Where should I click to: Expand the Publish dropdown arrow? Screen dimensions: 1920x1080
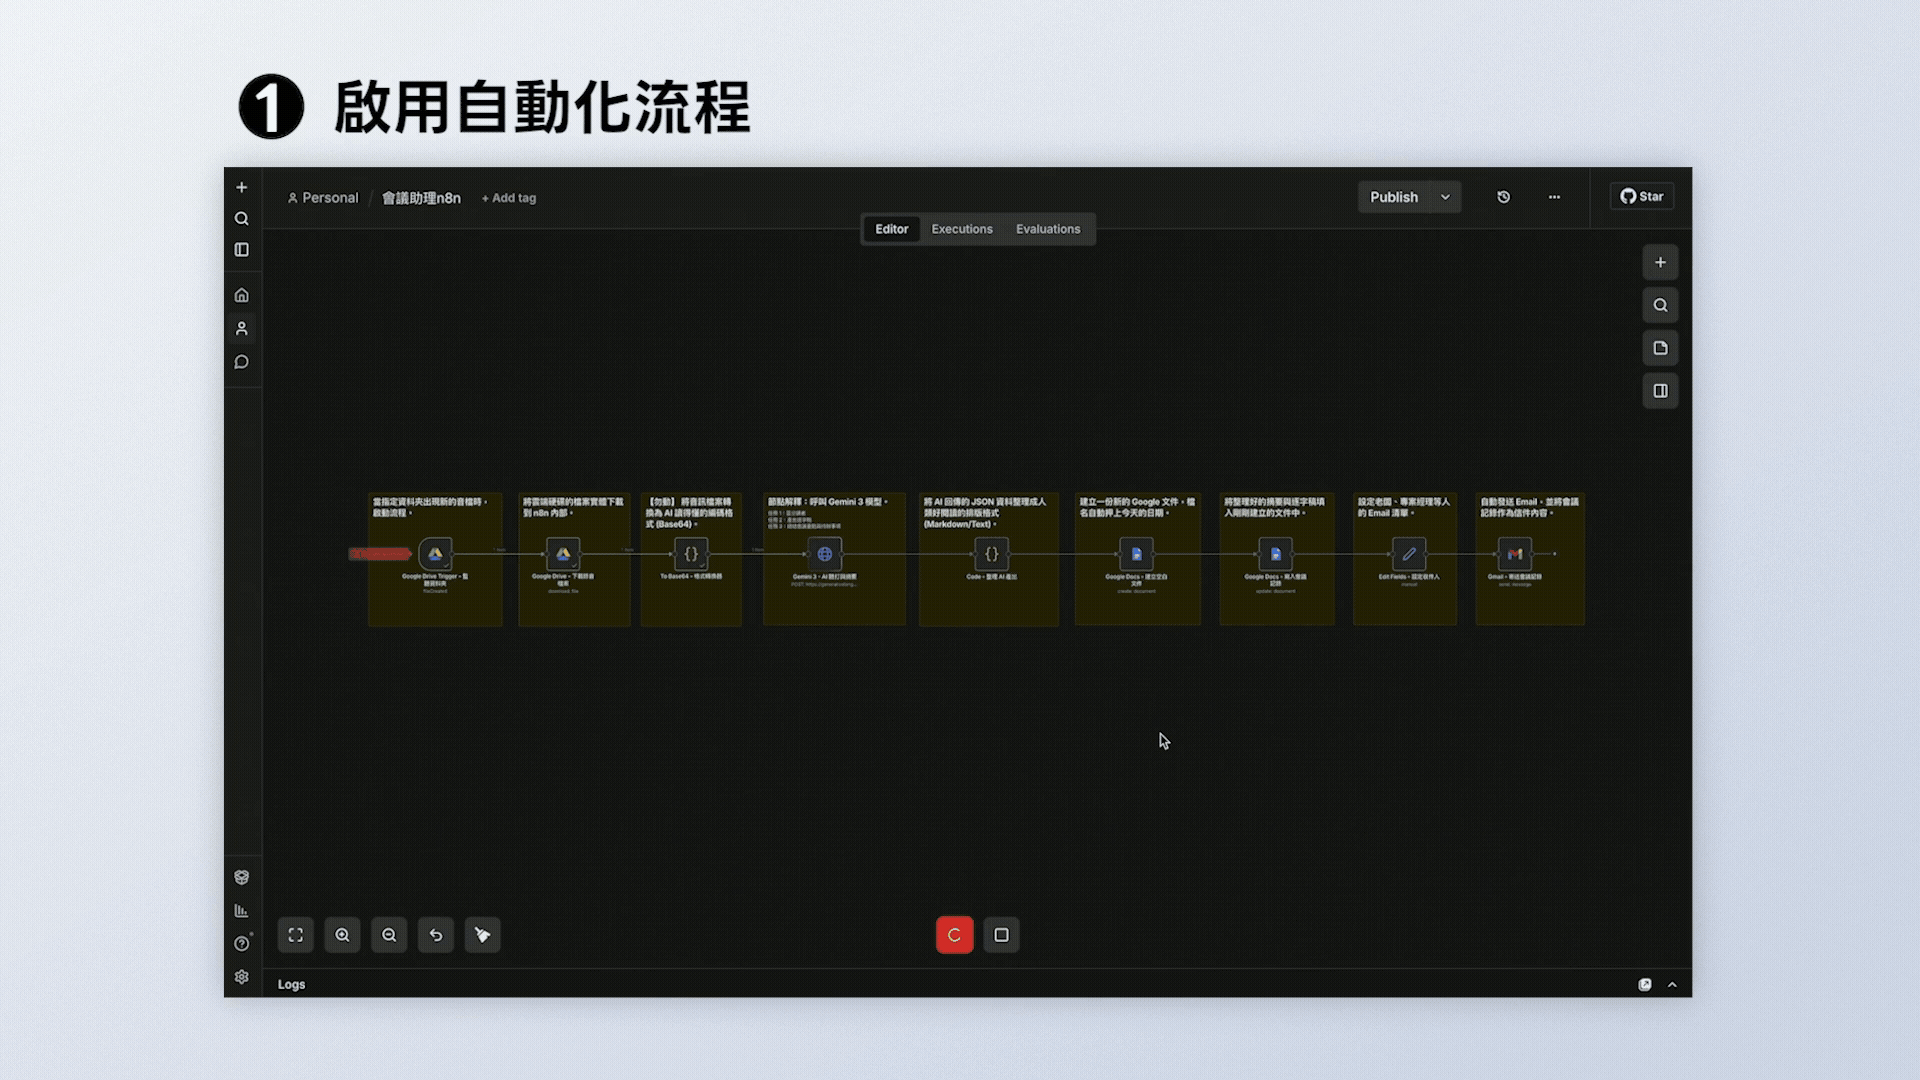pos(1445,197)
